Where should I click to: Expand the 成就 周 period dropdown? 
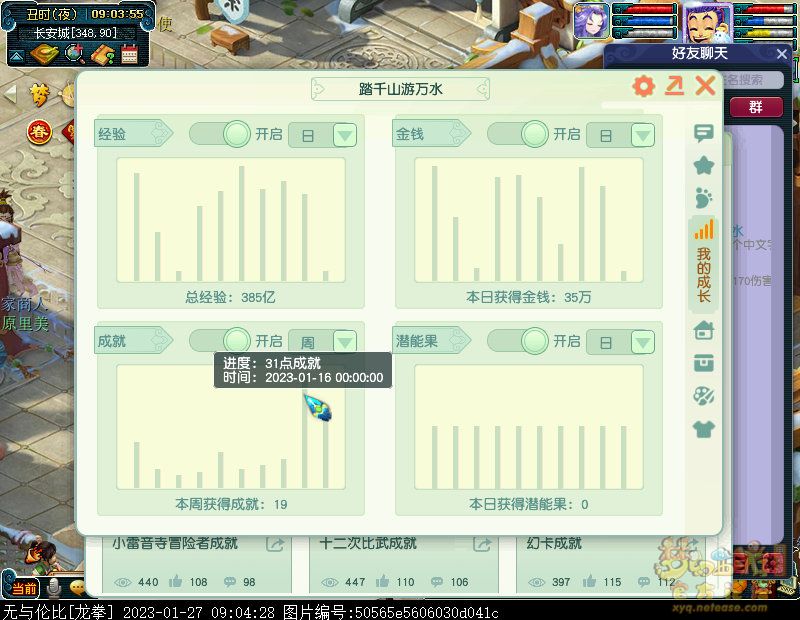tap(345, 341)
